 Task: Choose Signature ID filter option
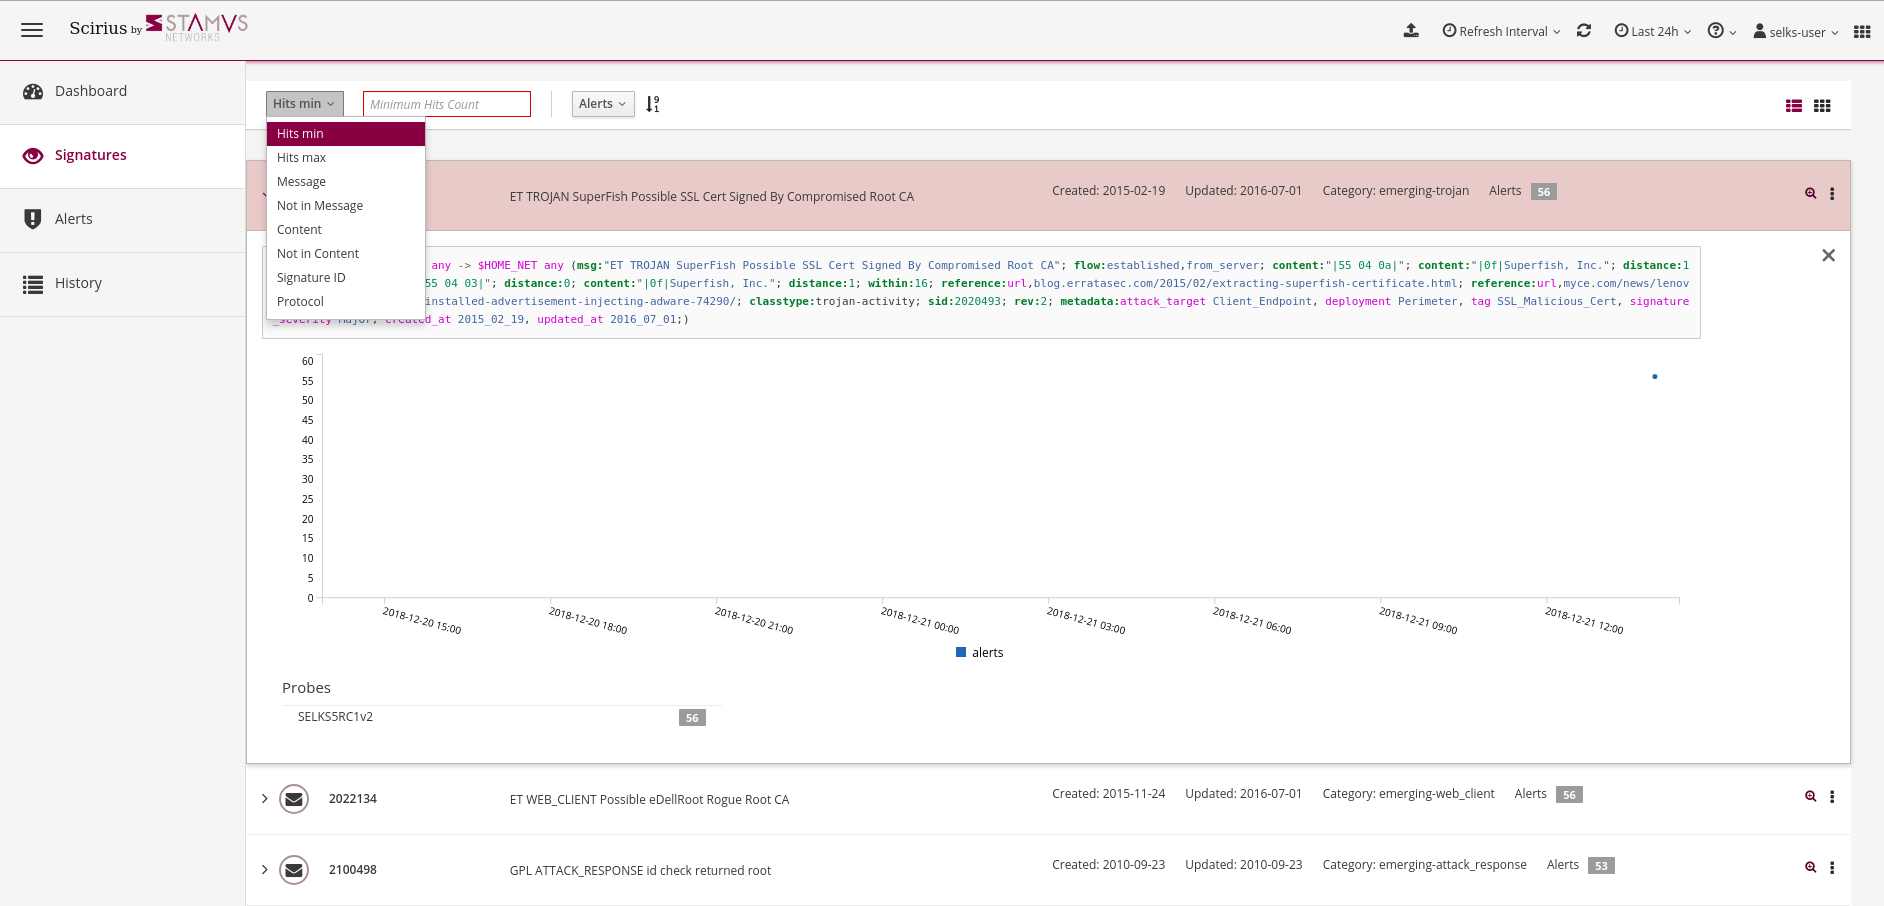click(x=346, y=278)
